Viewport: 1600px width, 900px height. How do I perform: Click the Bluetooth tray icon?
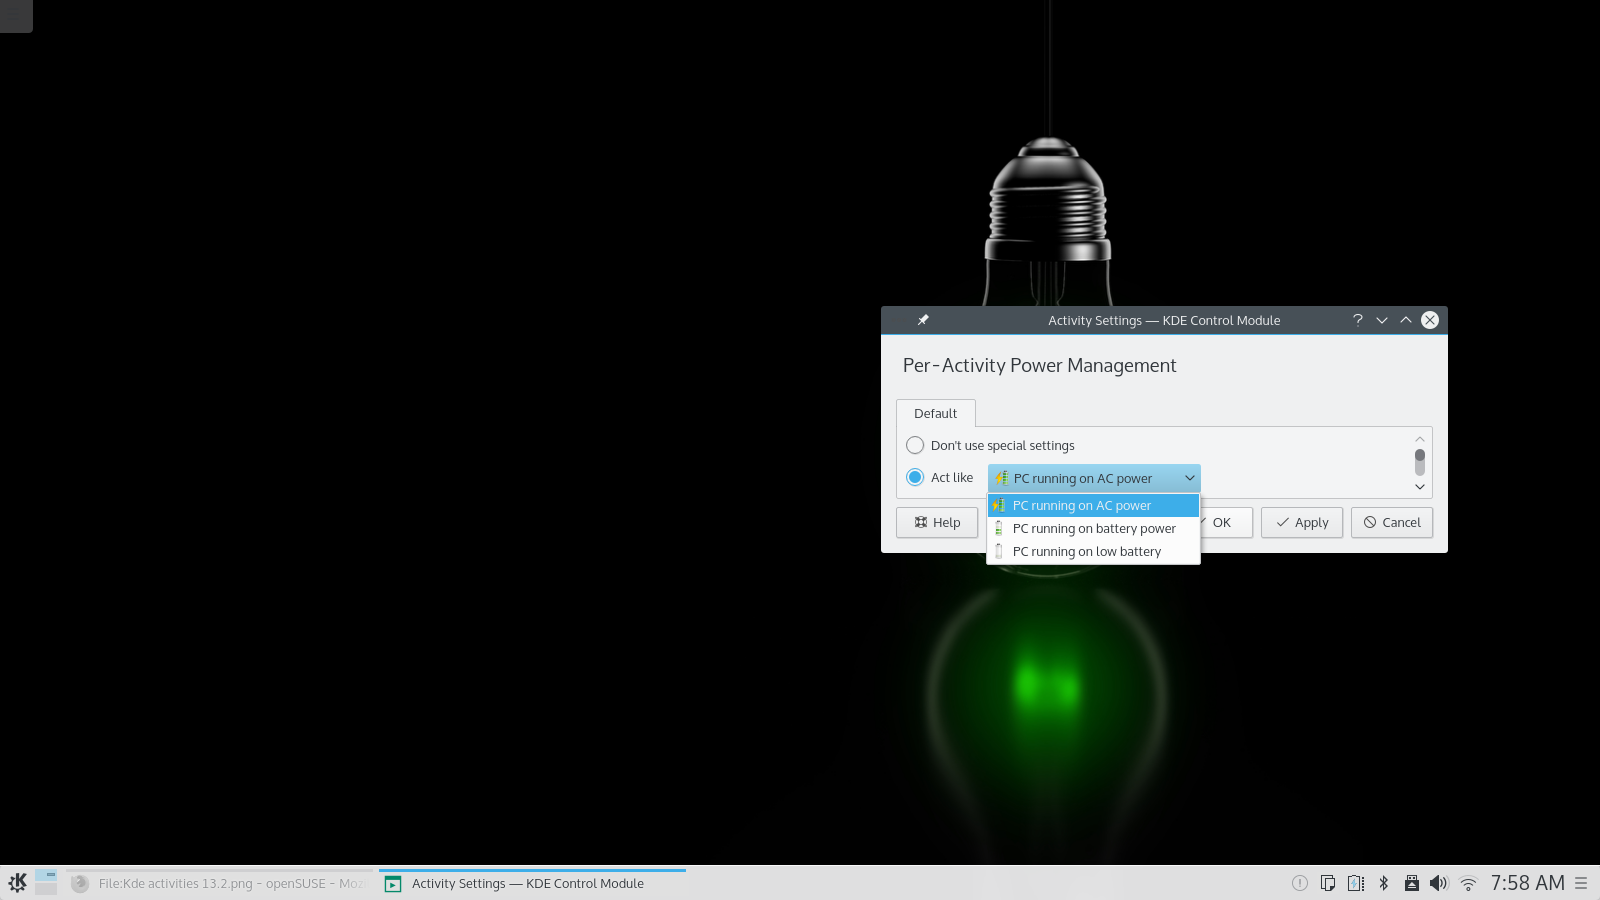point(1384,883)
